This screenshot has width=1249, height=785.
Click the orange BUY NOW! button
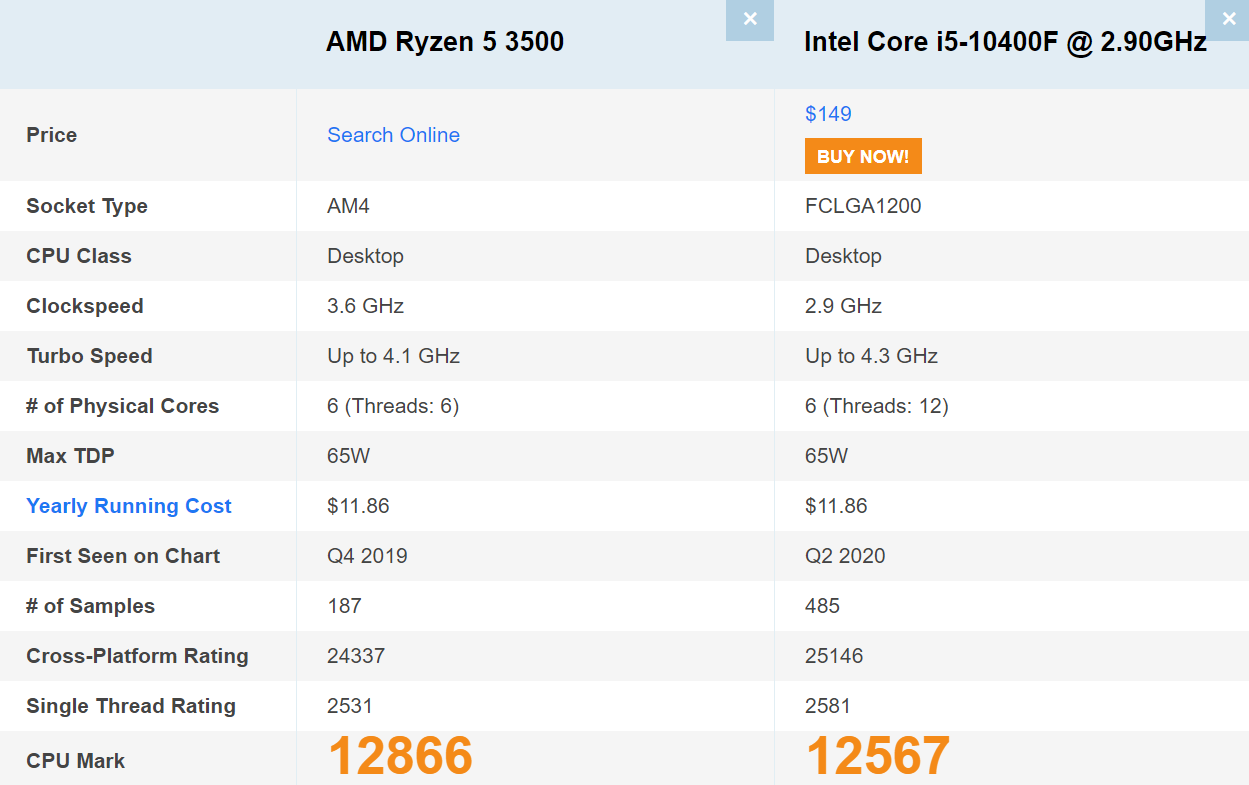click(x=863, y=156)
